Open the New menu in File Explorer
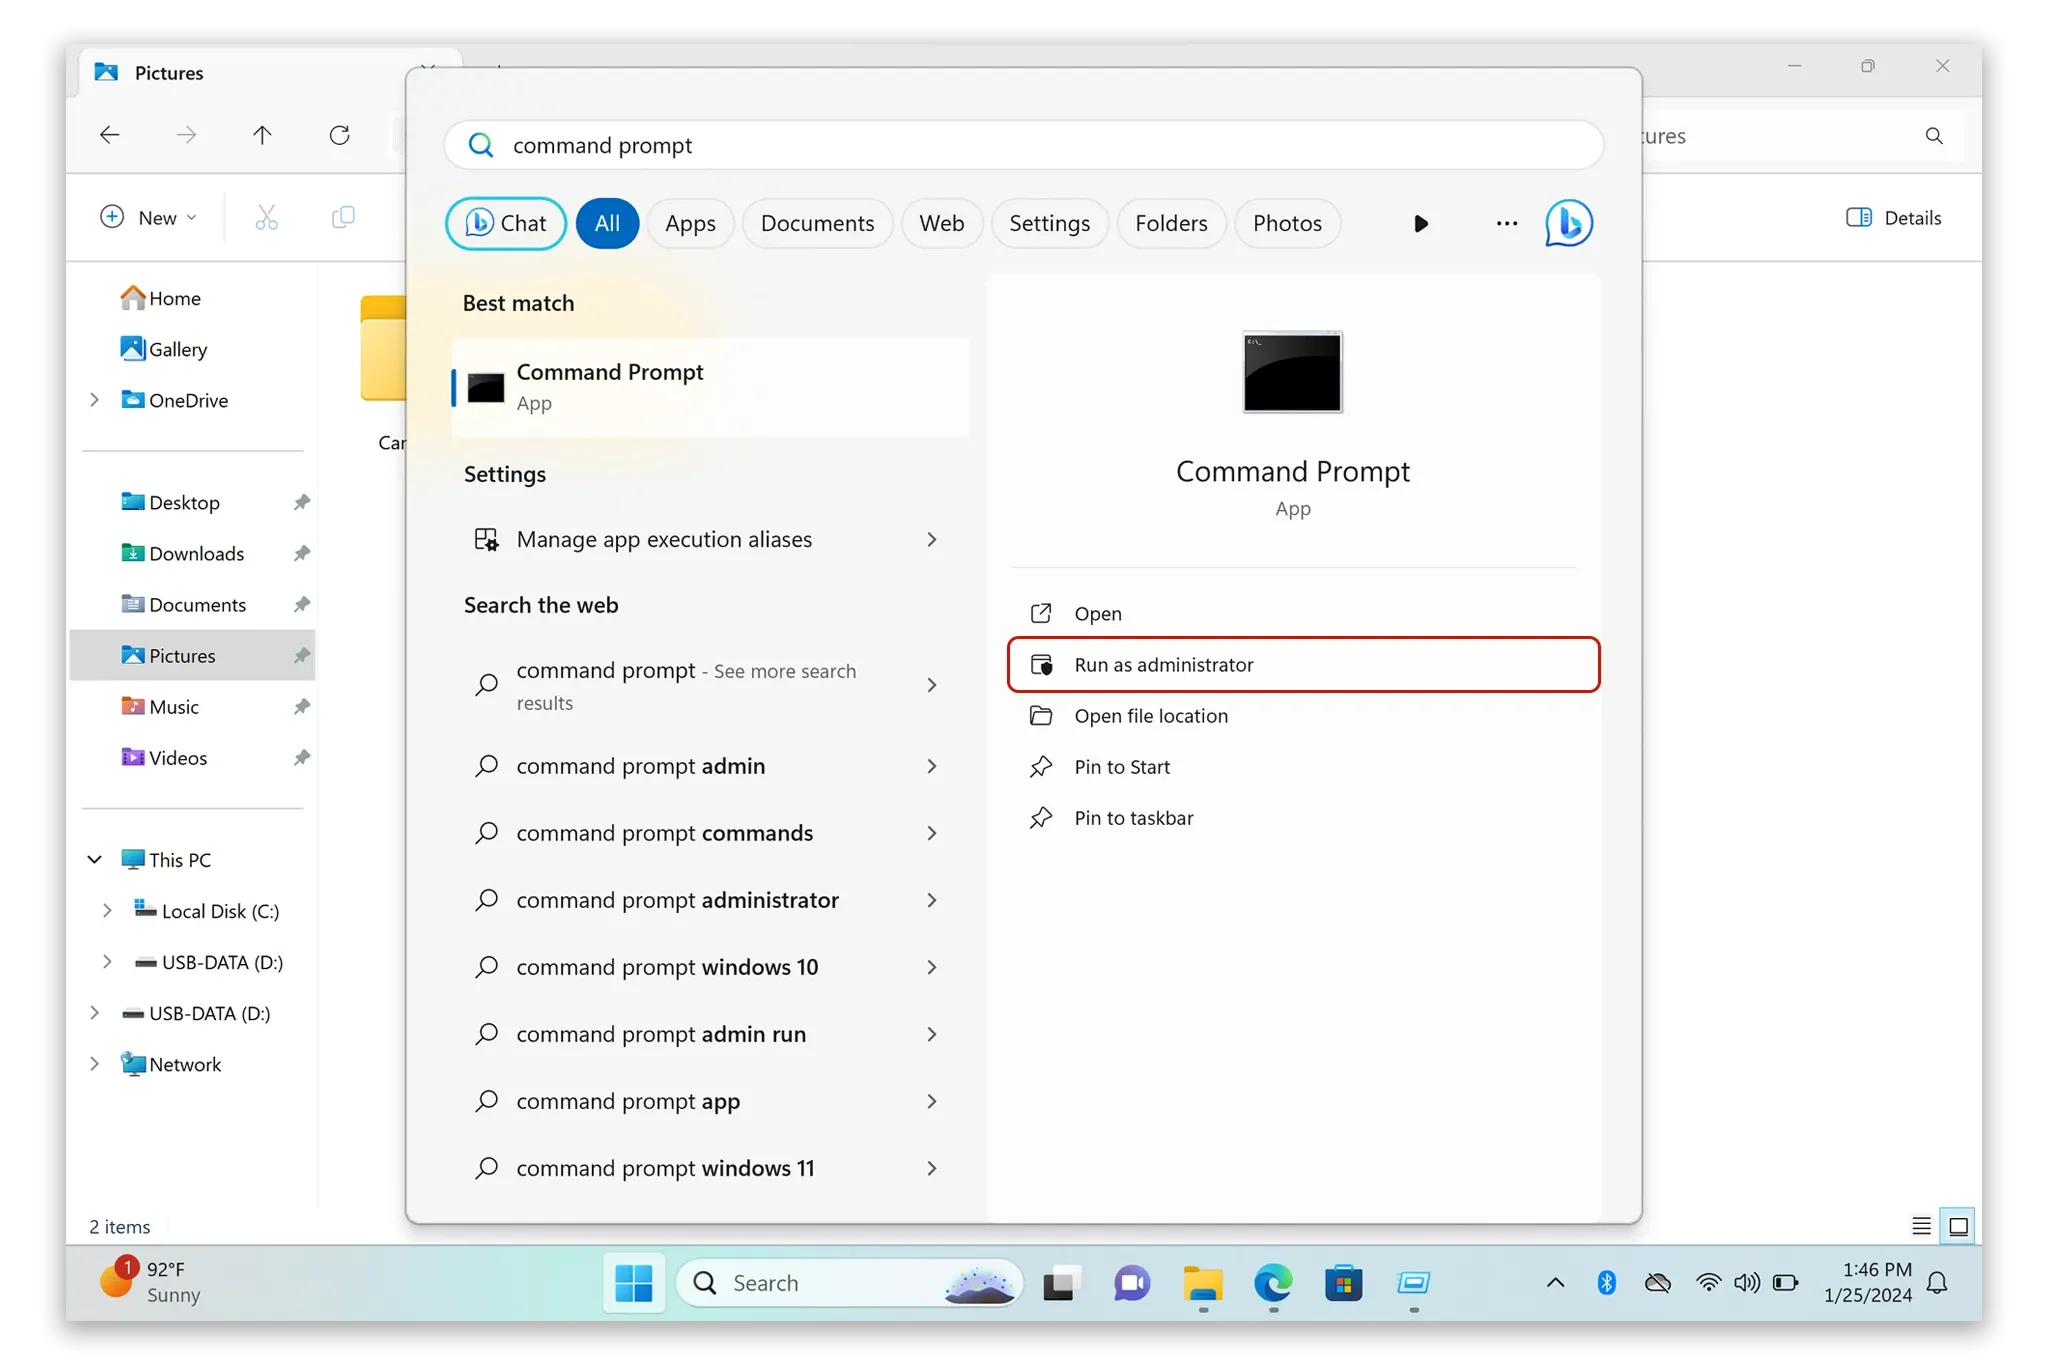This screenshot has width=2048, height=1365. coord(148,217)
